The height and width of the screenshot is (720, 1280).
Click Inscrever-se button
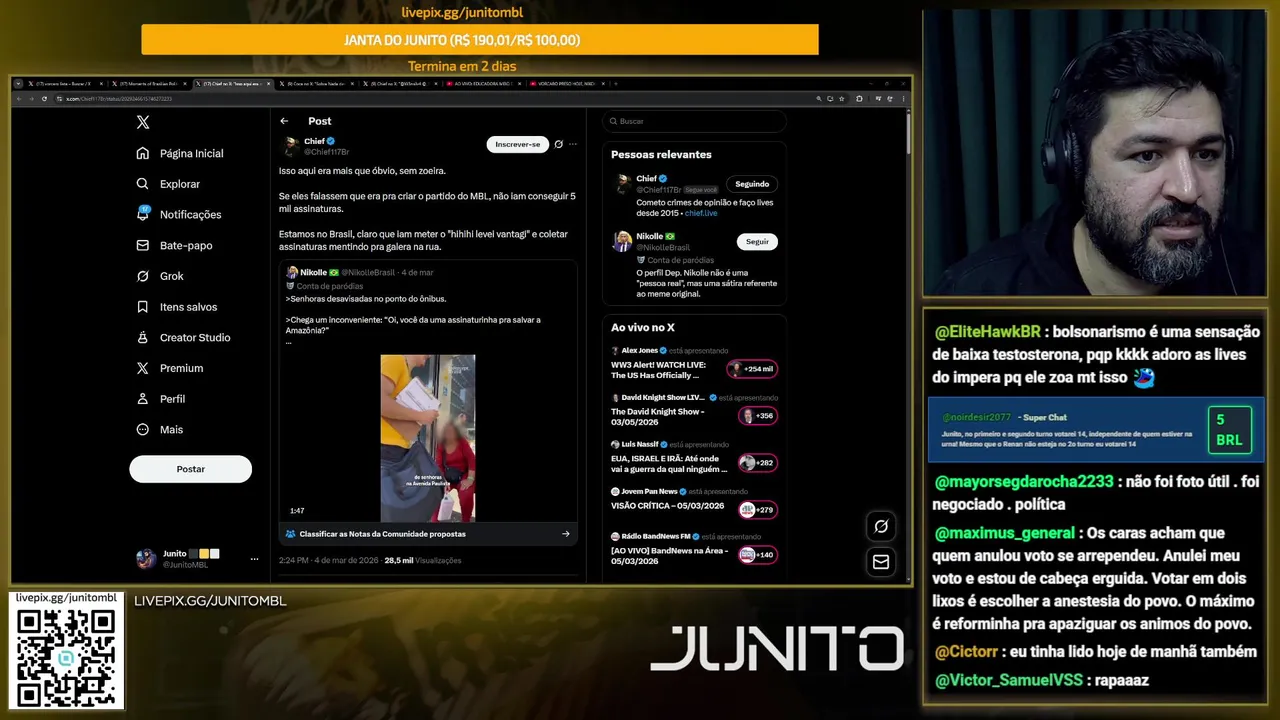pos(518,144)
